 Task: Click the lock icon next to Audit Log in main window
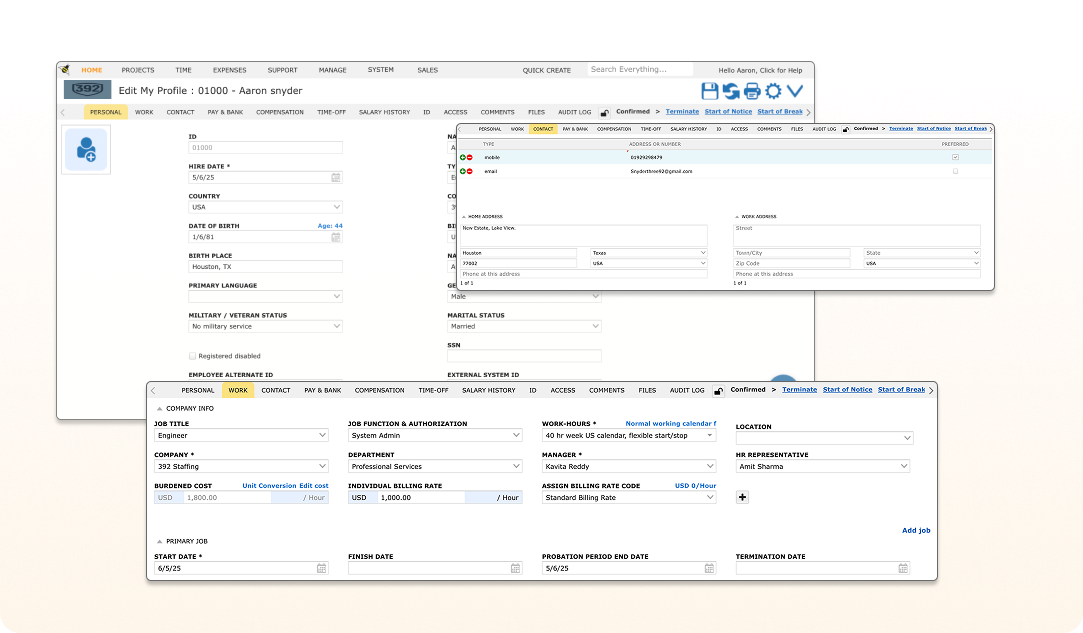click(x=604, y=113)
